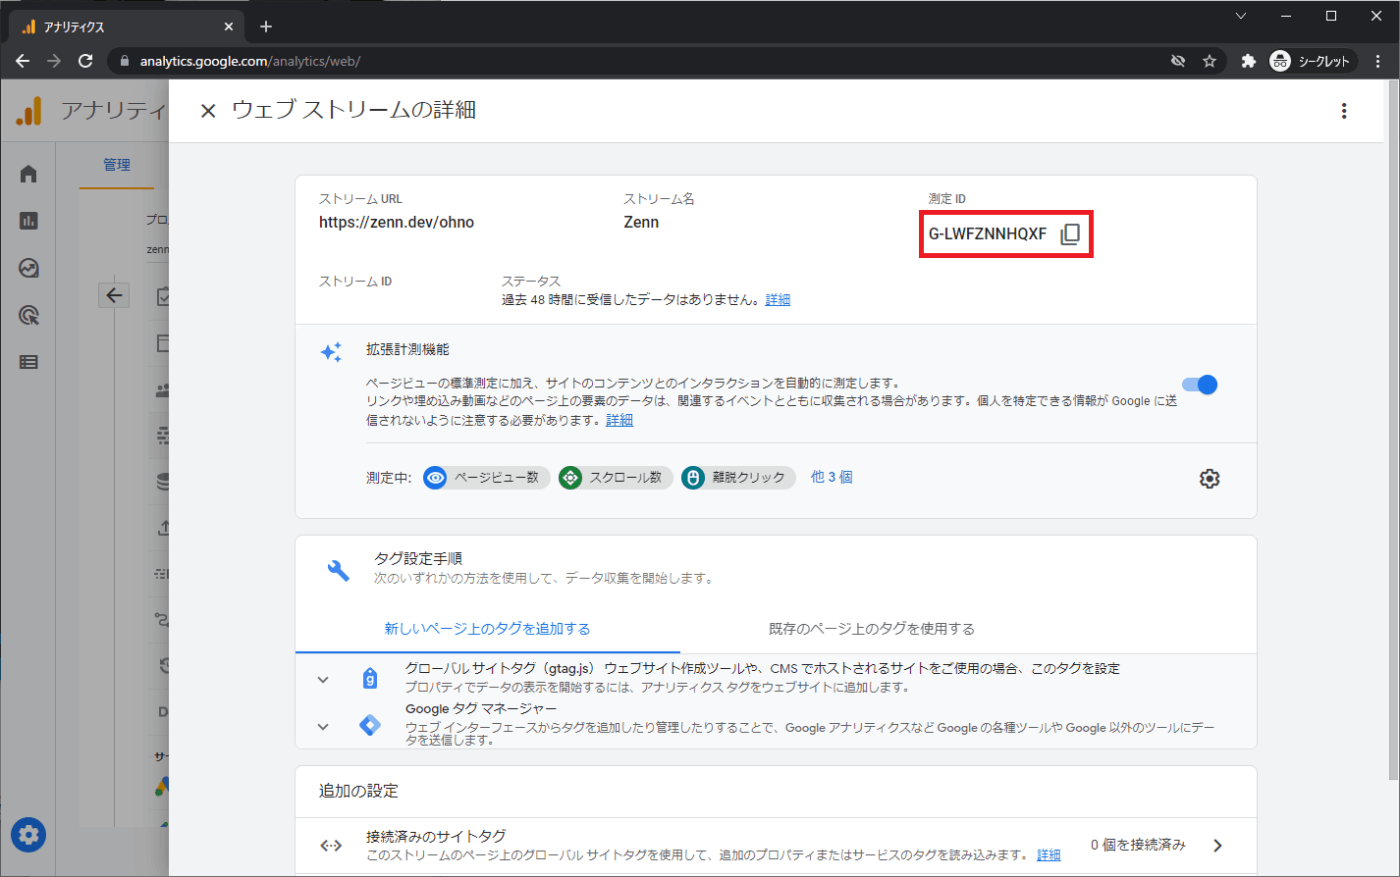Click the gtag.js tag icon
This screenshot has height=877, width=1400.
[x=370, y=679]
